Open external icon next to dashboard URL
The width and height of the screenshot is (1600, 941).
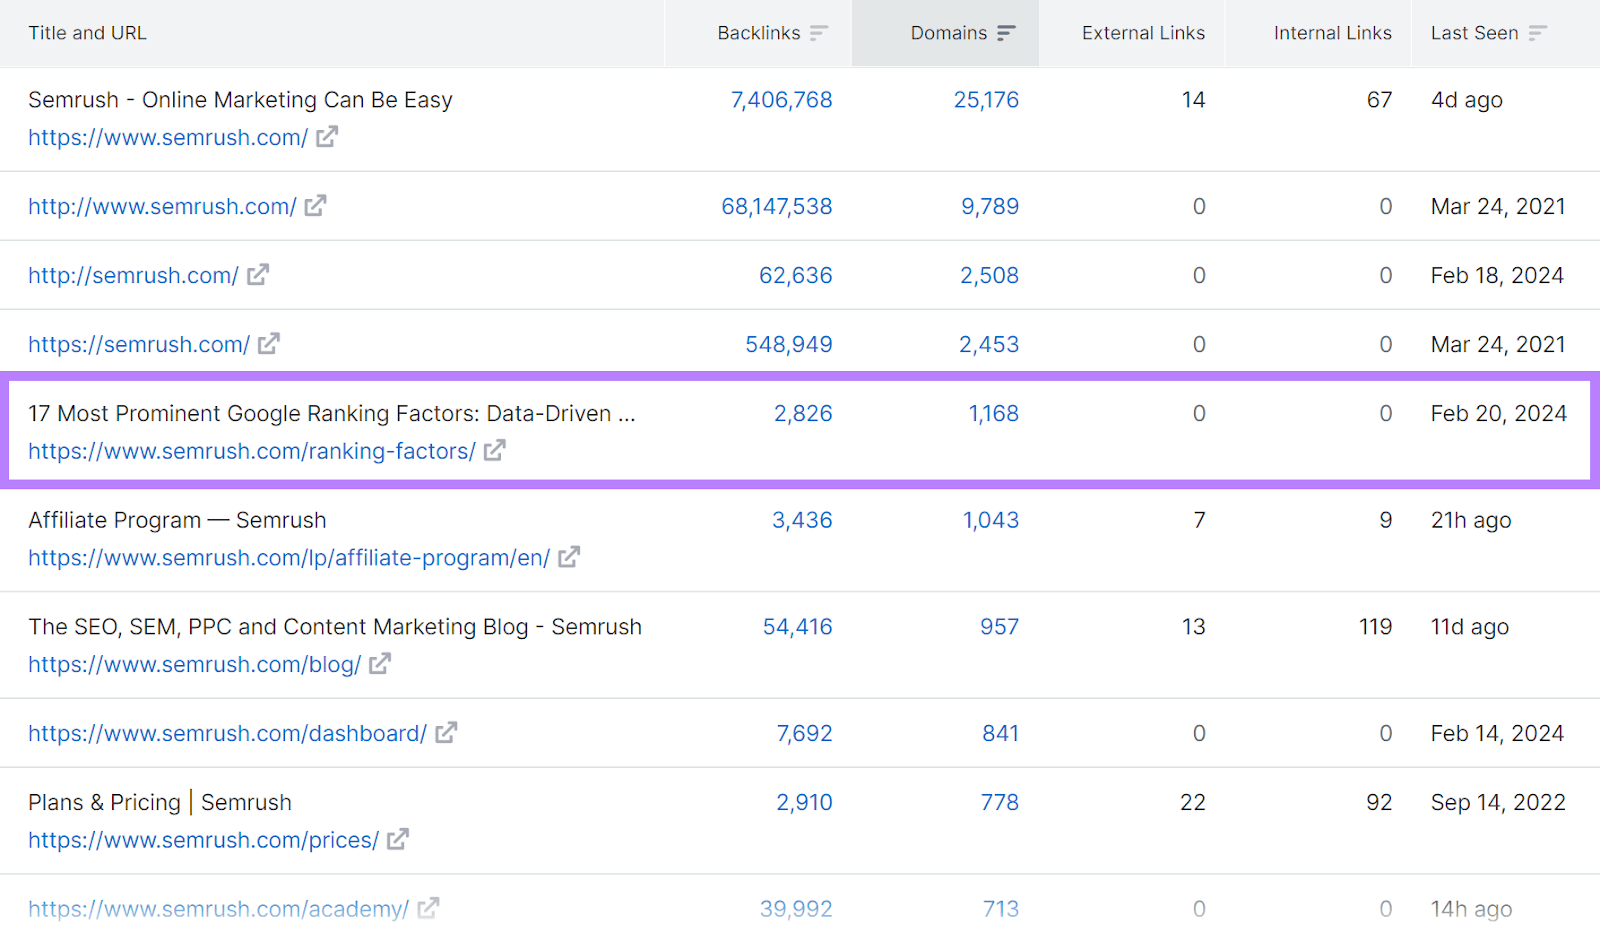coord(446,733)
